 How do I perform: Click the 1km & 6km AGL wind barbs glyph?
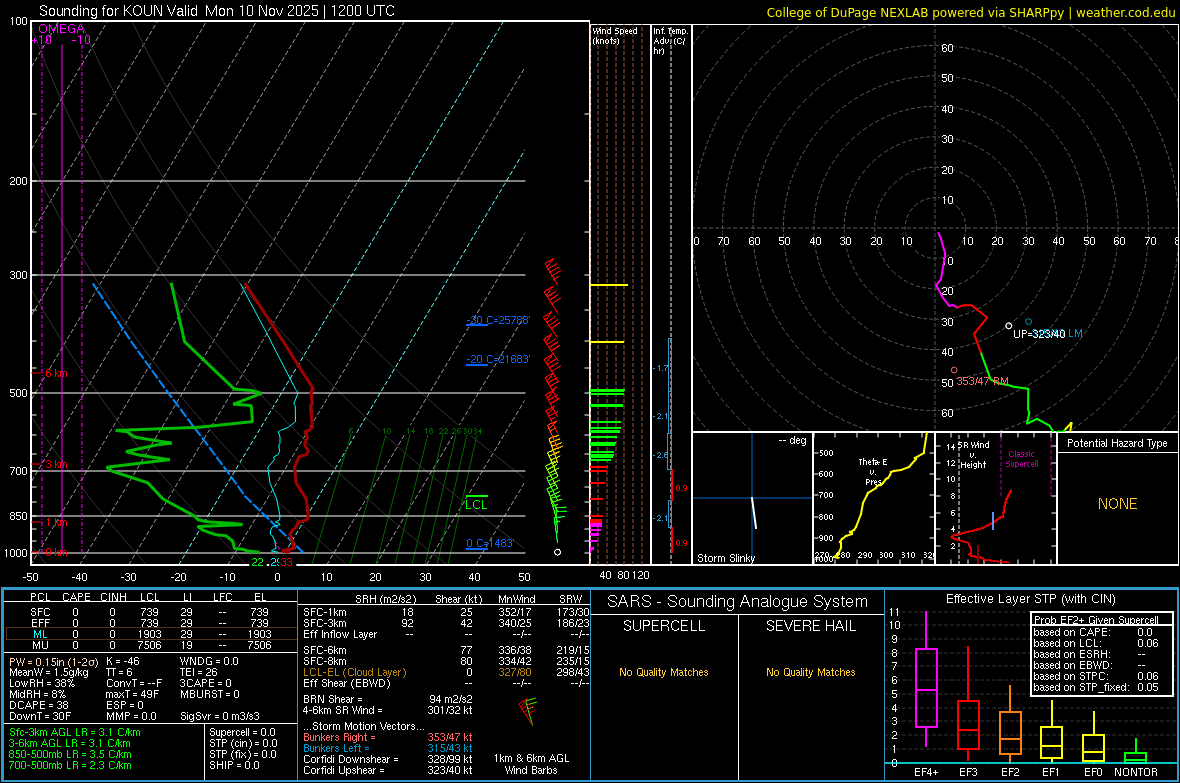(x=528, y=711)
